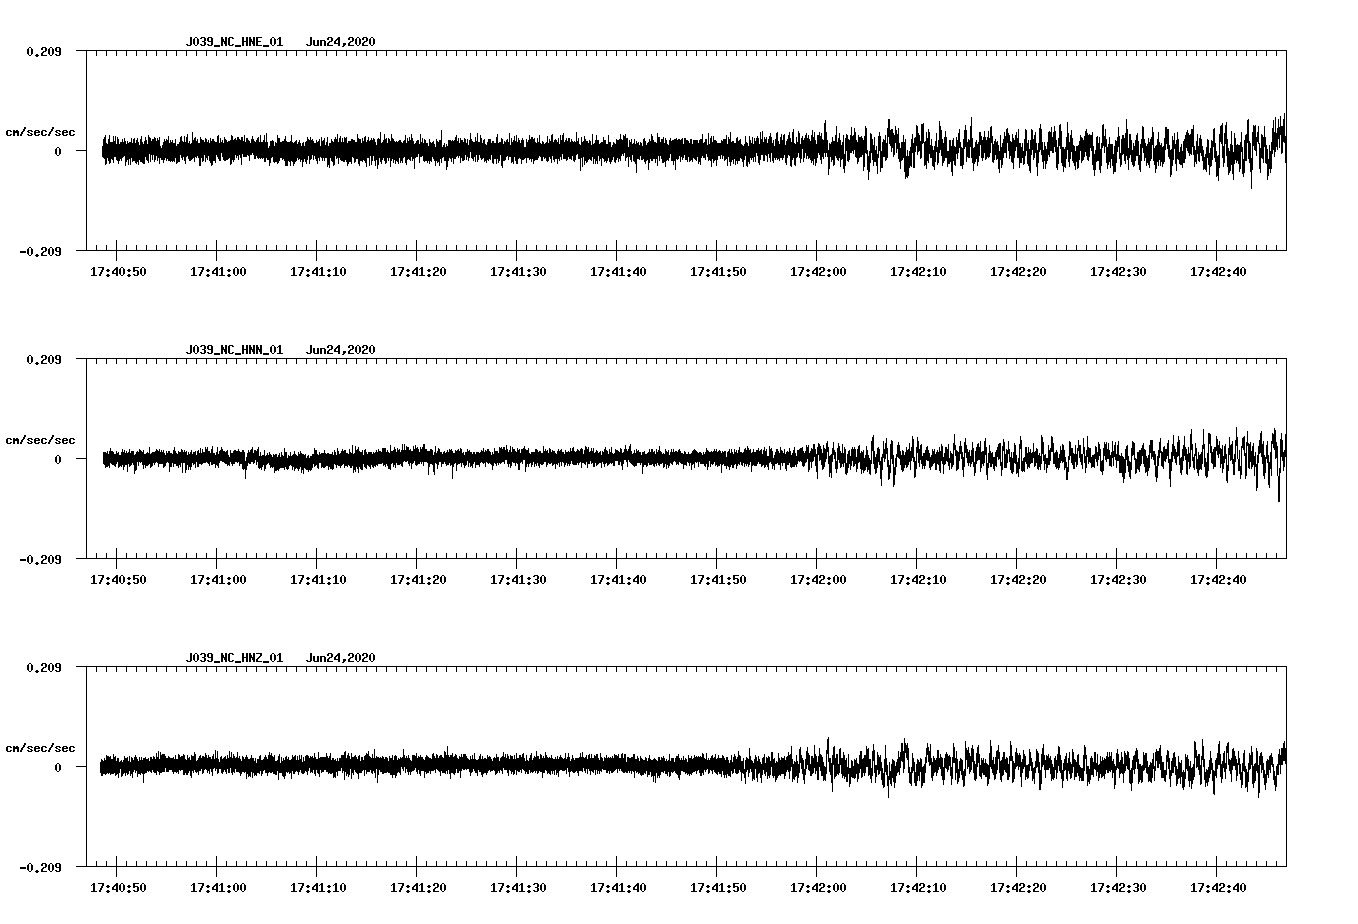Click the 17:41:00 label under HNN plot
1358x924 pixels.
(x=218, y=579)
